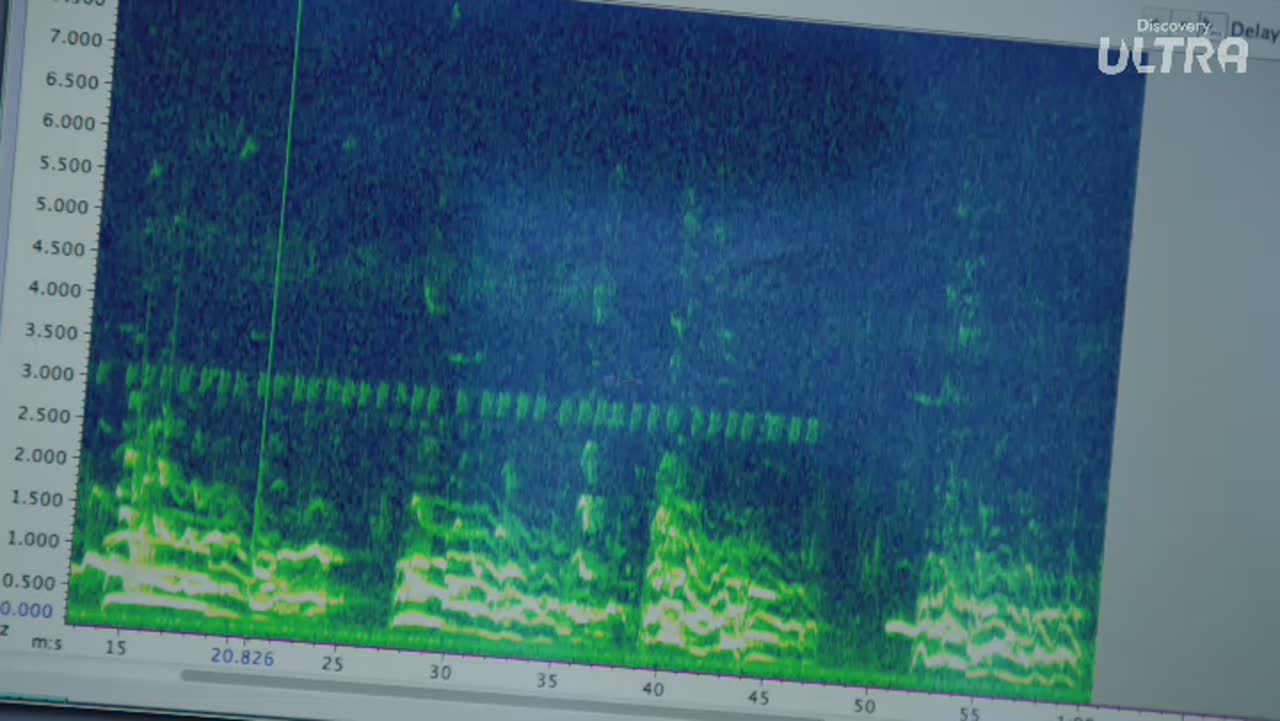Click the 4.000 frequency axis label

[54, 289]
